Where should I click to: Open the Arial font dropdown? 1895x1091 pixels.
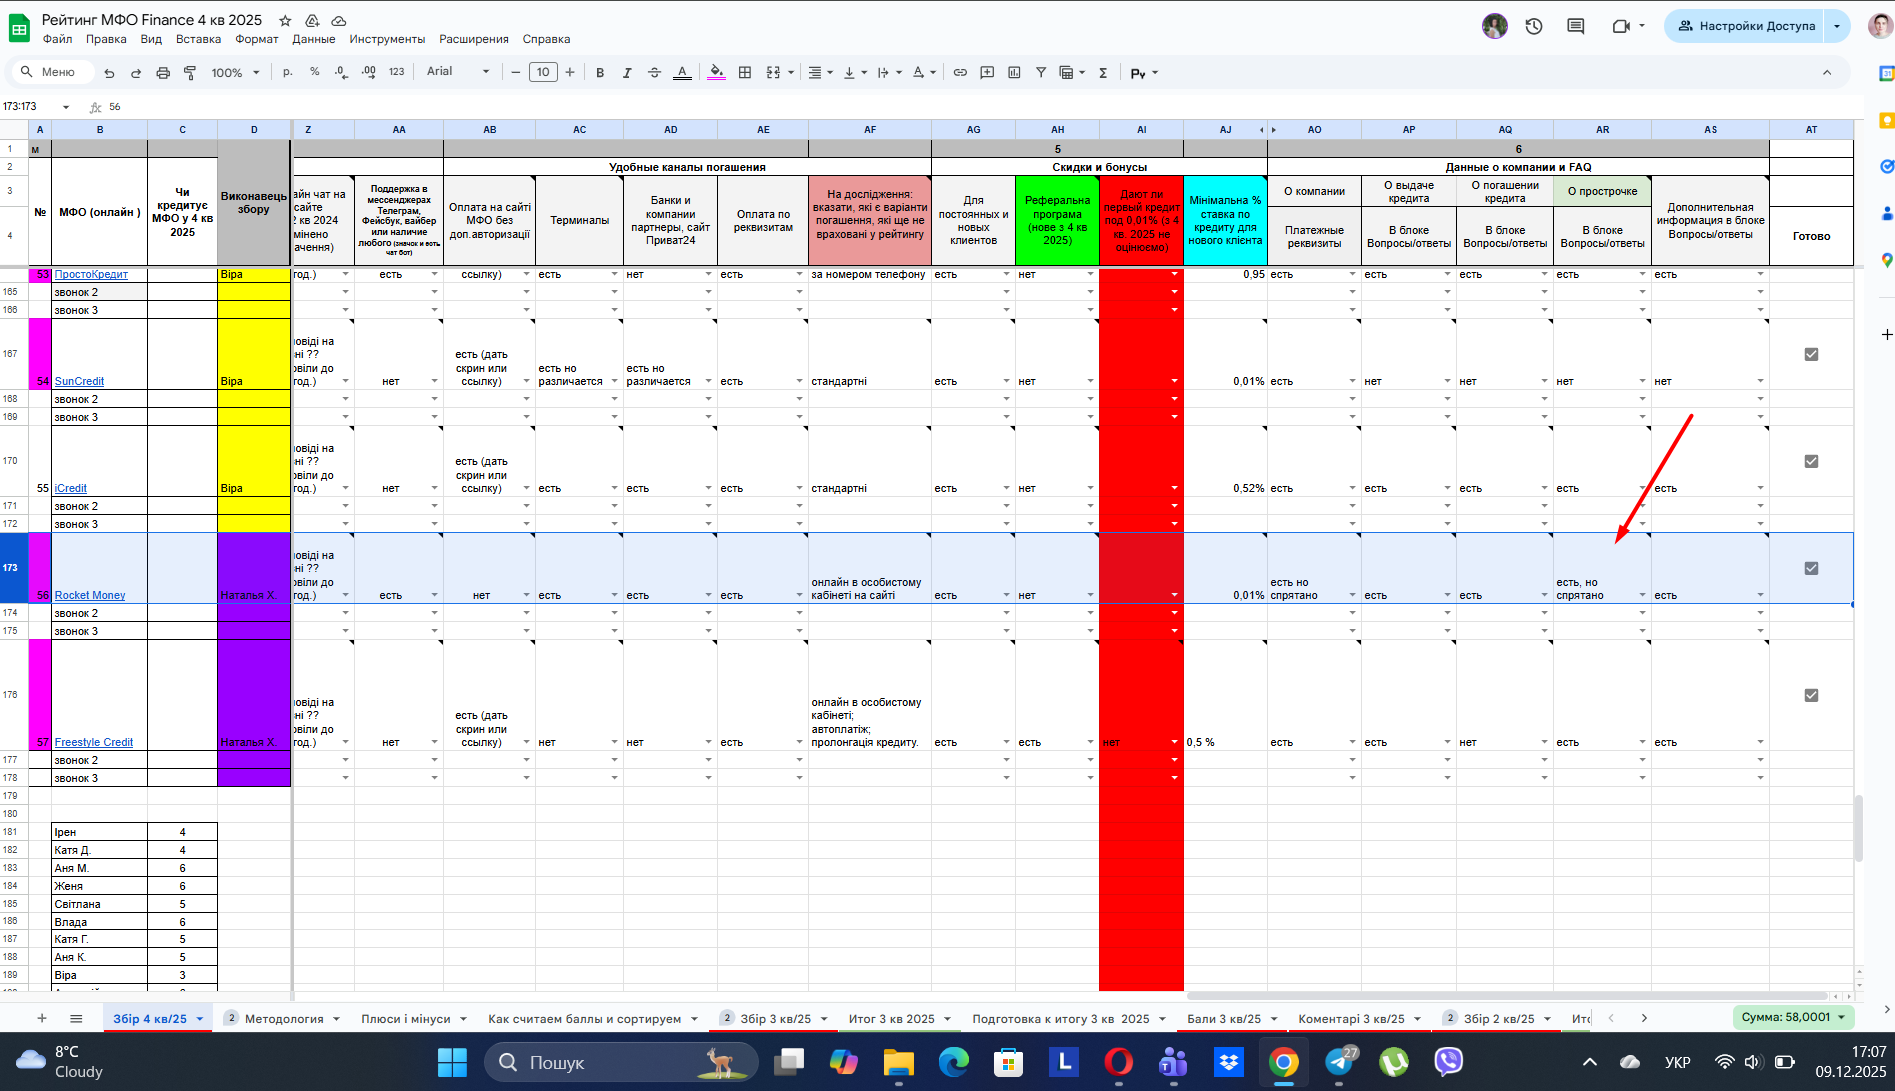[x=458, y=72]
